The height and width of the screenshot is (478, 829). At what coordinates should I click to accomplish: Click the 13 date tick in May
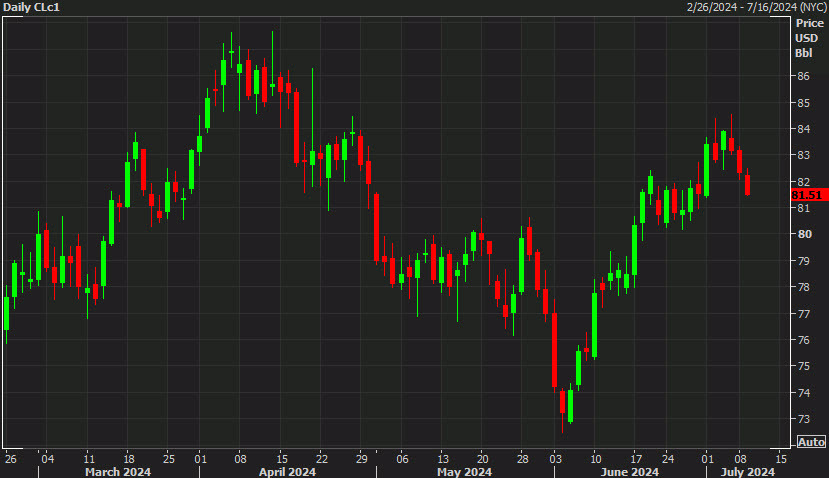point(443,458)
